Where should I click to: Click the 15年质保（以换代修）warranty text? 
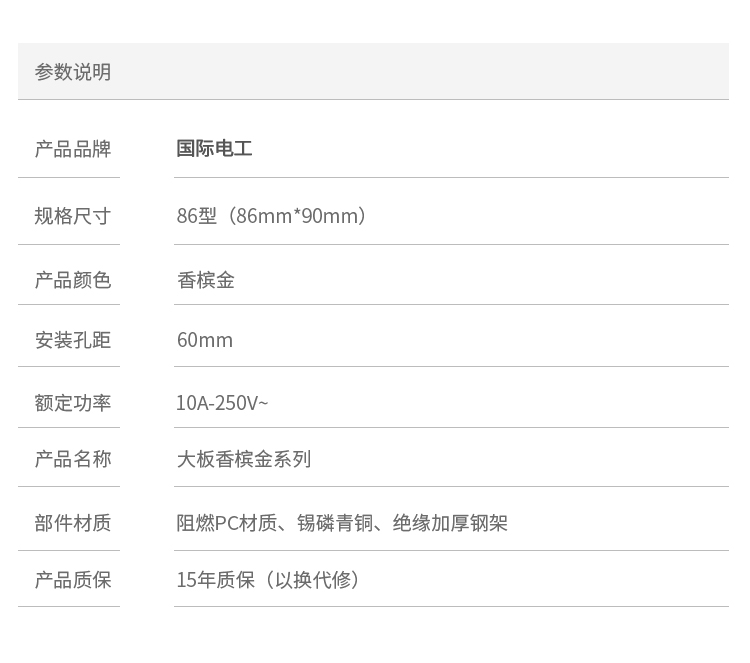[x=268, y=580]
